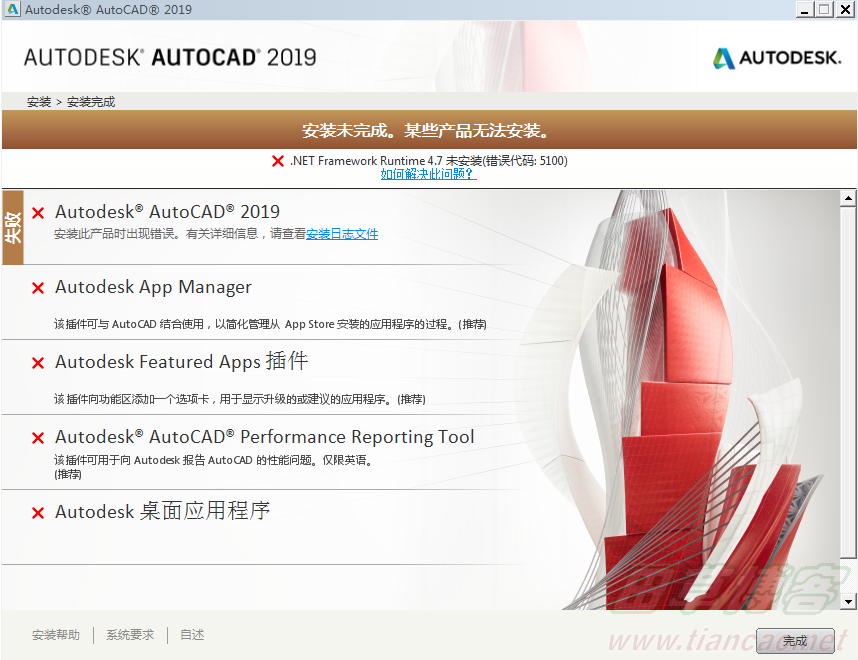
Task: Click the 失败 side label
Action: pyautogui.click(x=13, y=228)
